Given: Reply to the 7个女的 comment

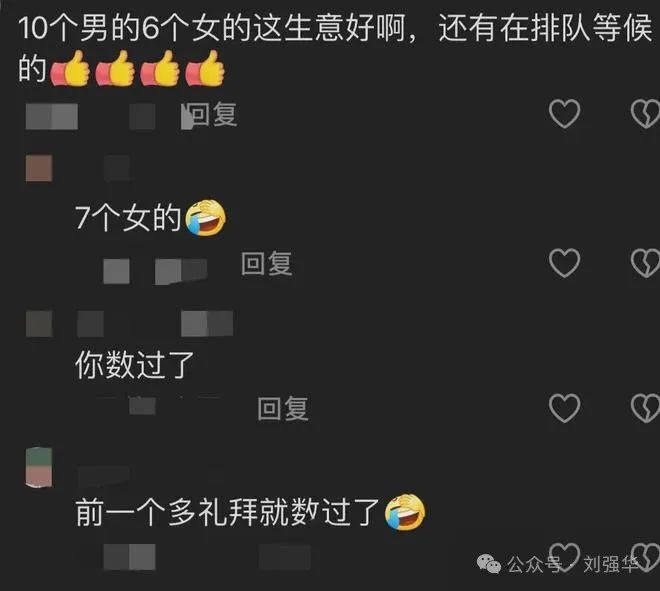Looking at the screenshot, I should point(267,264).
